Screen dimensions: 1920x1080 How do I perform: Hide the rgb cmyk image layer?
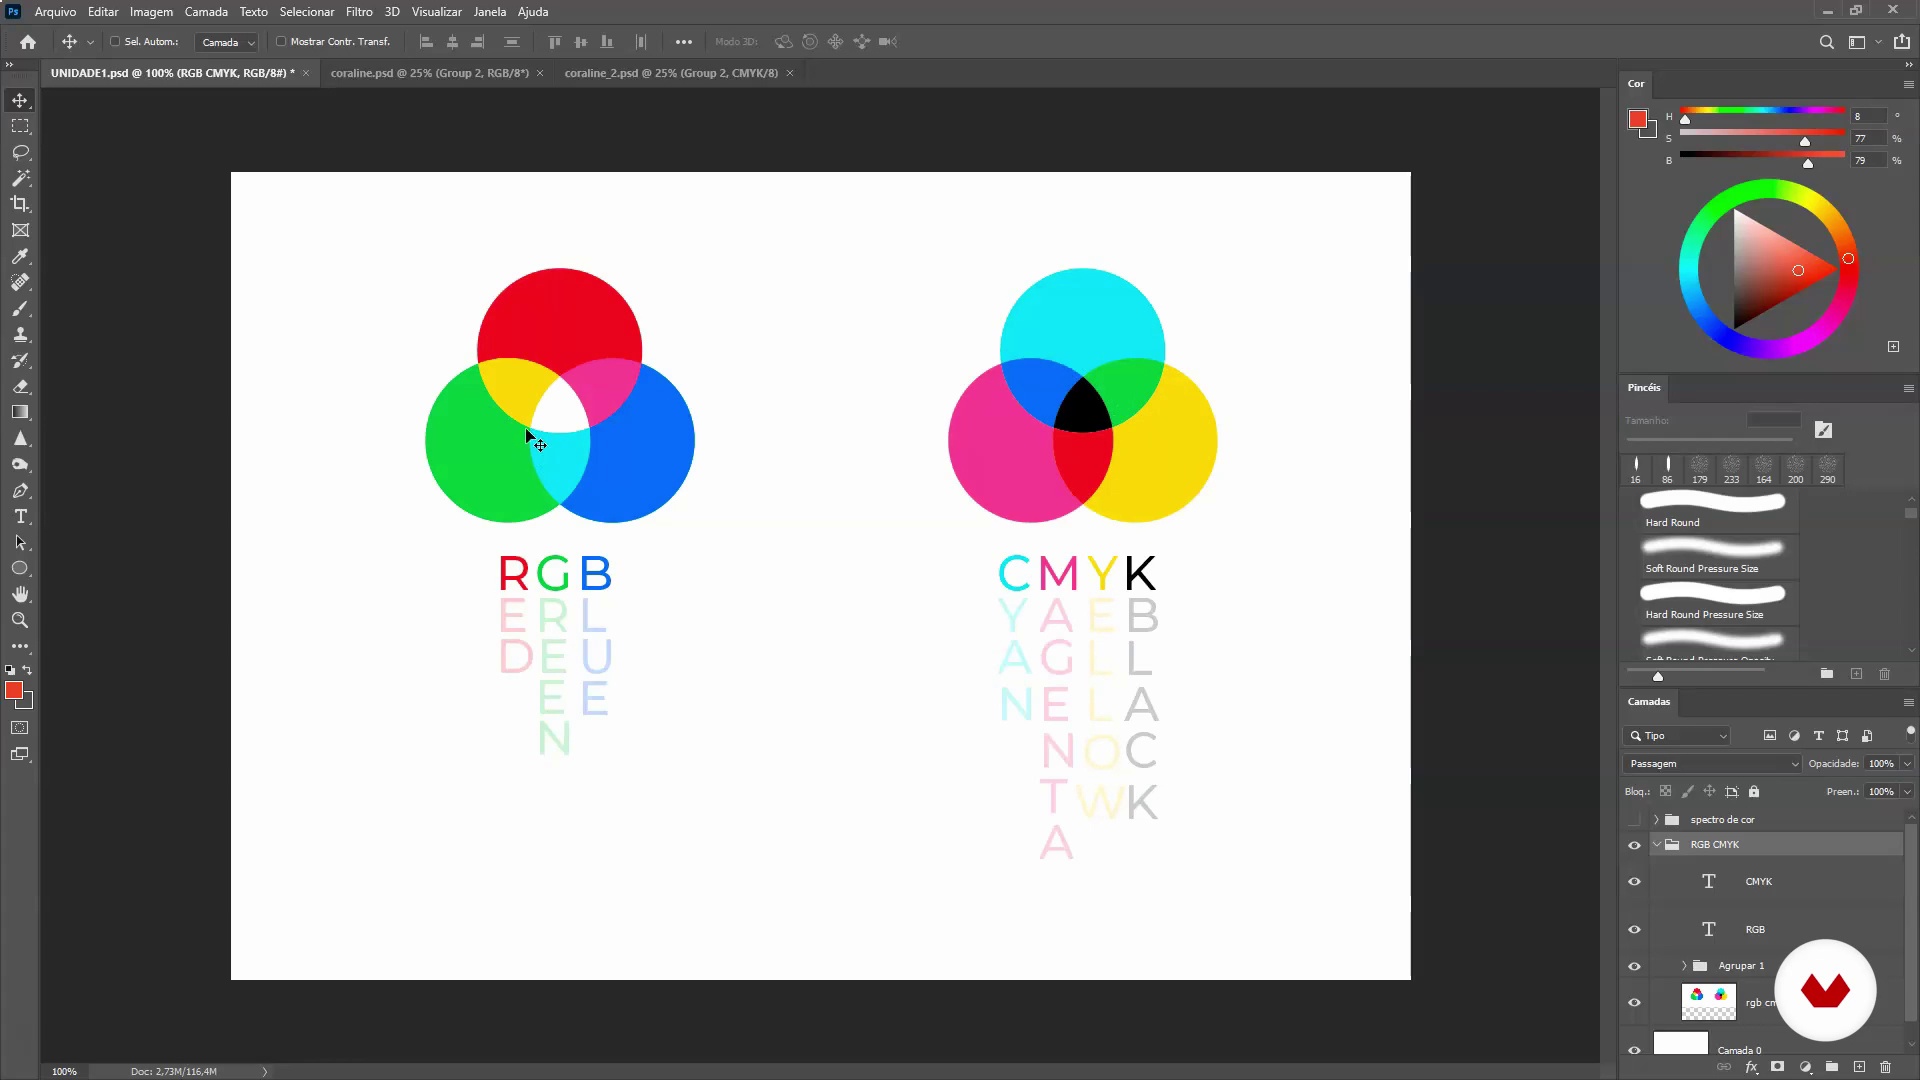(1634, 1003)
